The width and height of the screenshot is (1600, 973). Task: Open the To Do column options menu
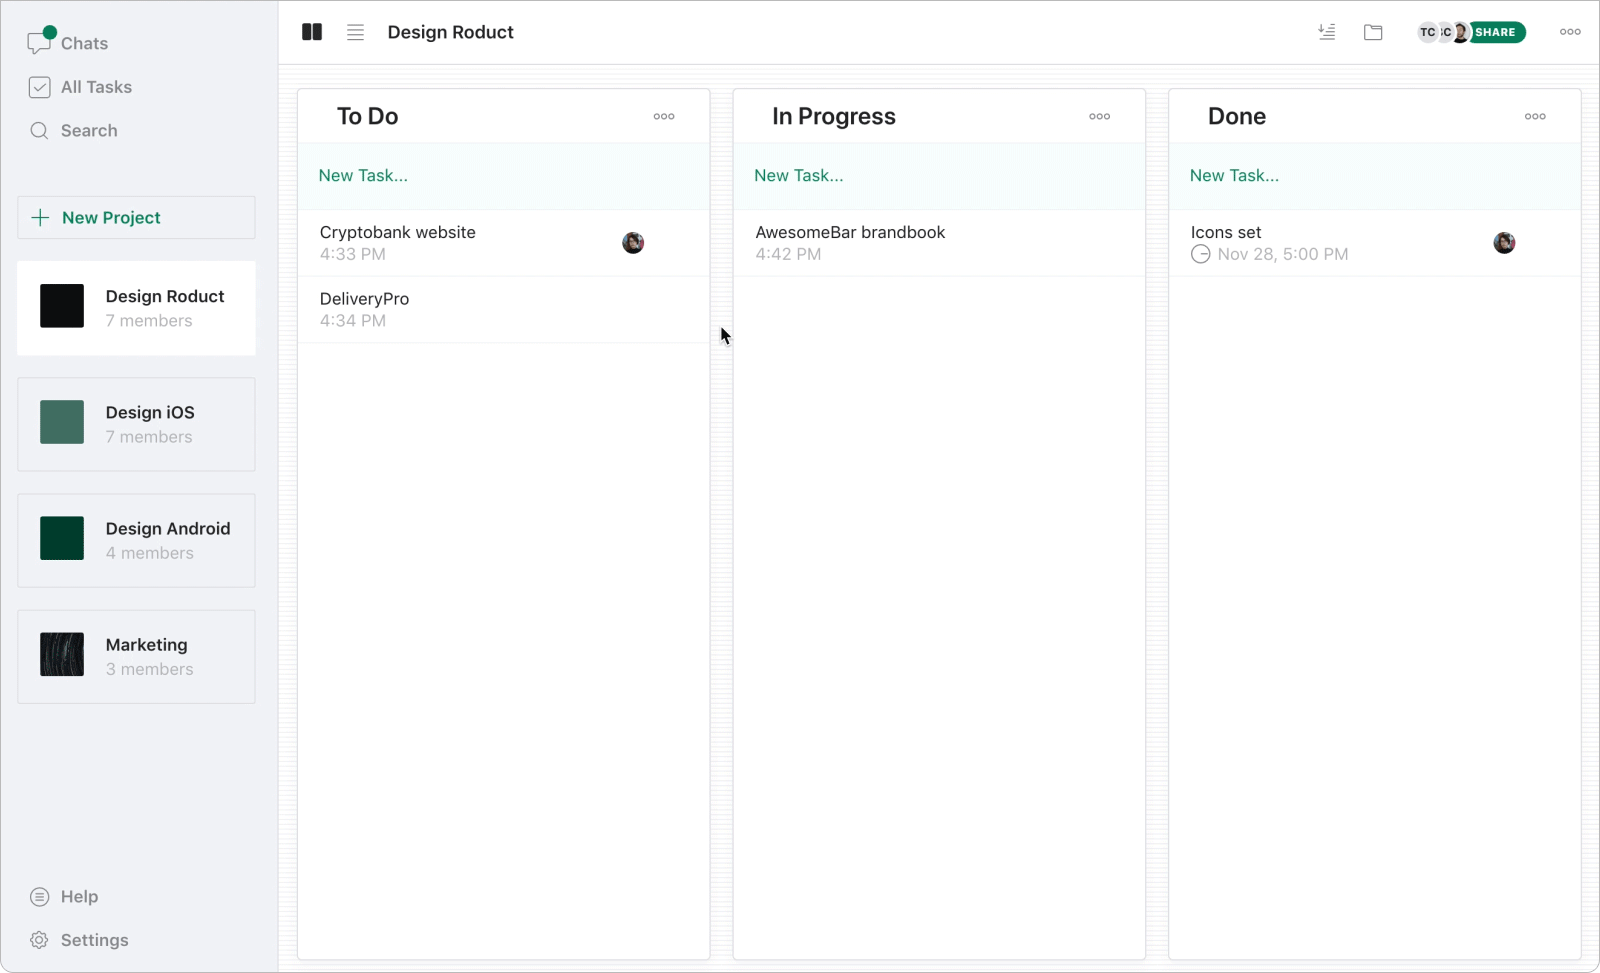click(664, 116)
